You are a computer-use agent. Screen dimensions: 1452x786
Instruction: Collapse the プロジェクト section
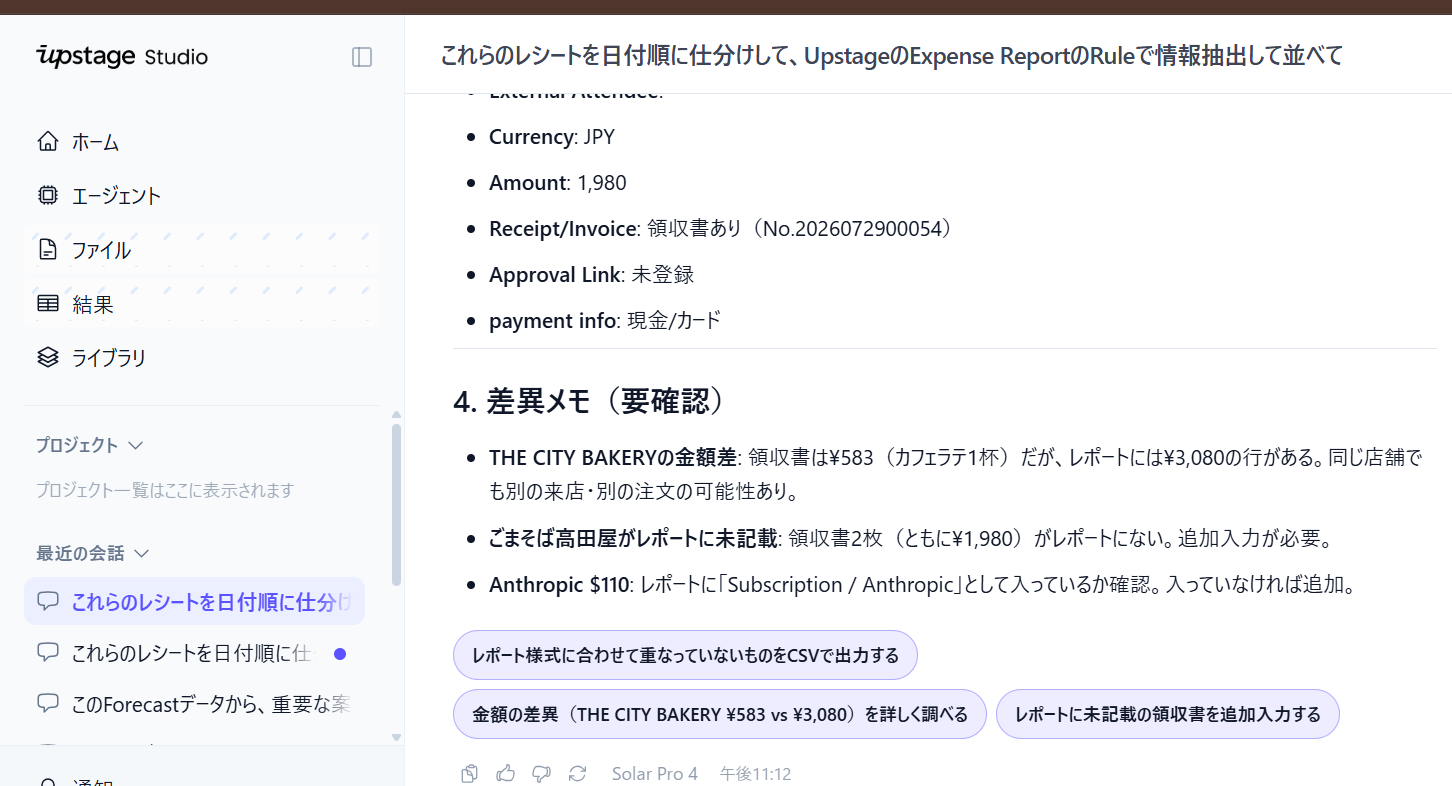[x=89, y=445]
